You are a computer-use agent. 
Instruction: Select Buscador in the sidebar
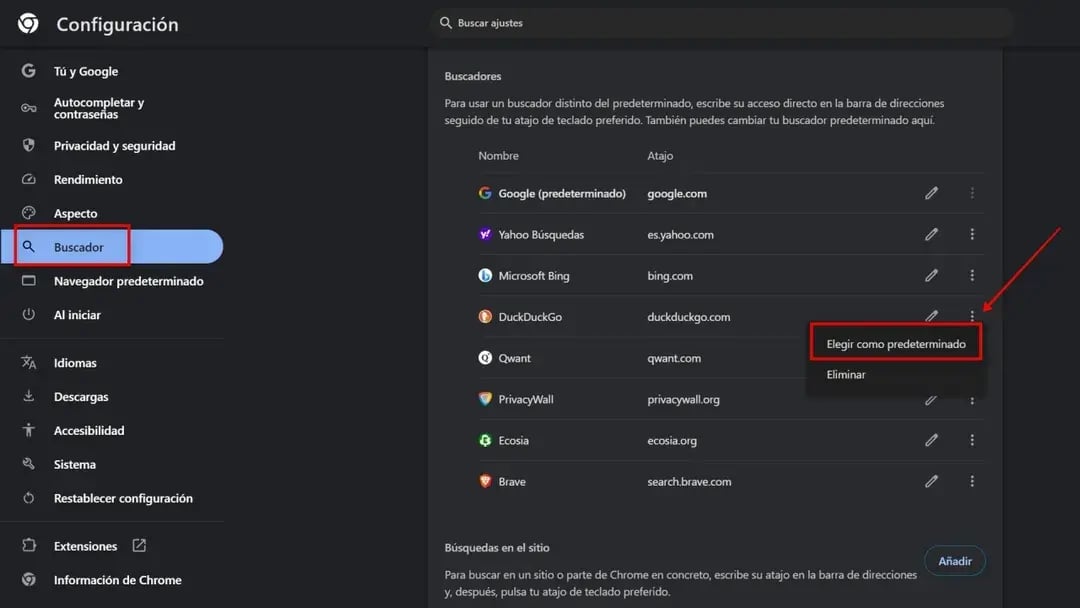(x=112, y=247)
